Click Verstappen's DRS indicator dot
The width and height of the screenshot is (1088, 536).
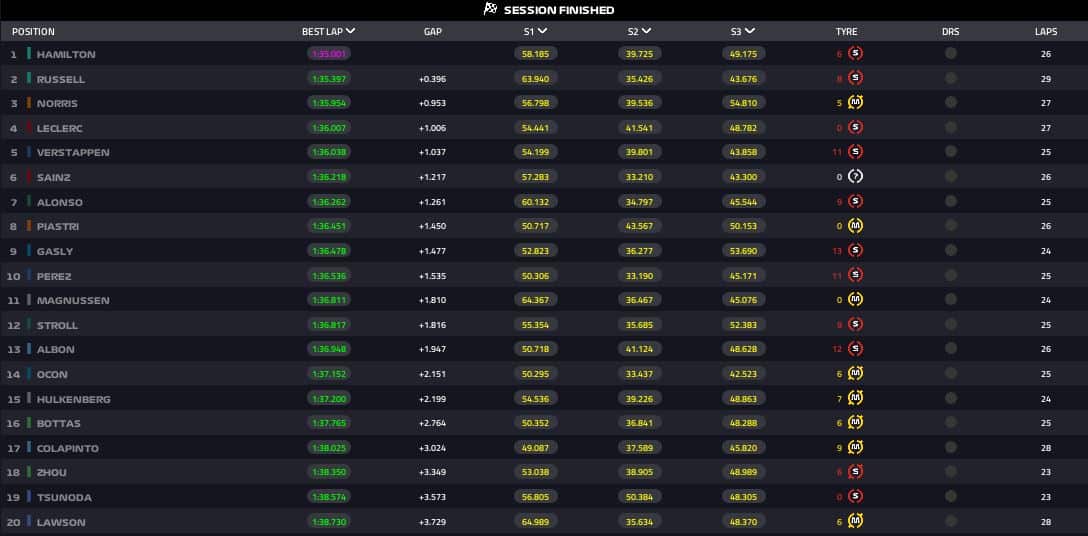(951, 152)
